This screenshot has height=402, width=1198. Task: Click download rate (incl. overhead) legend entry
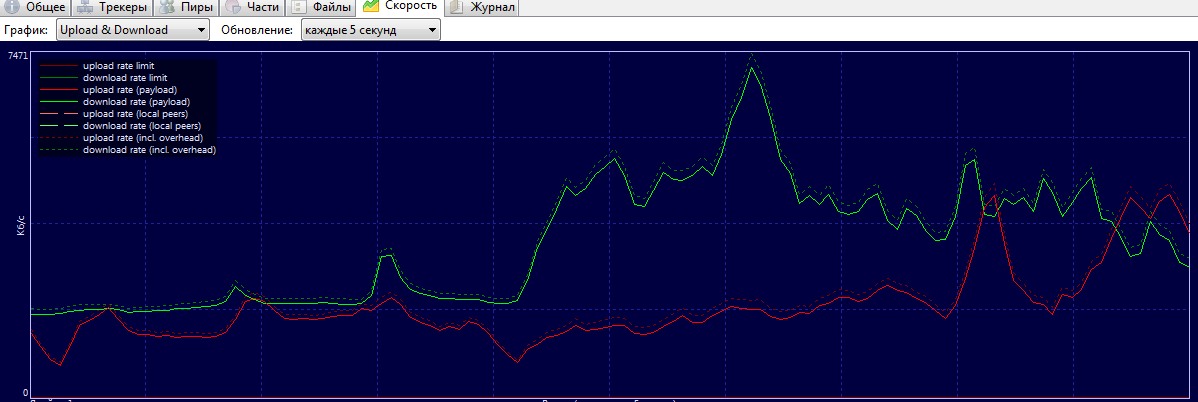(150, 151)
